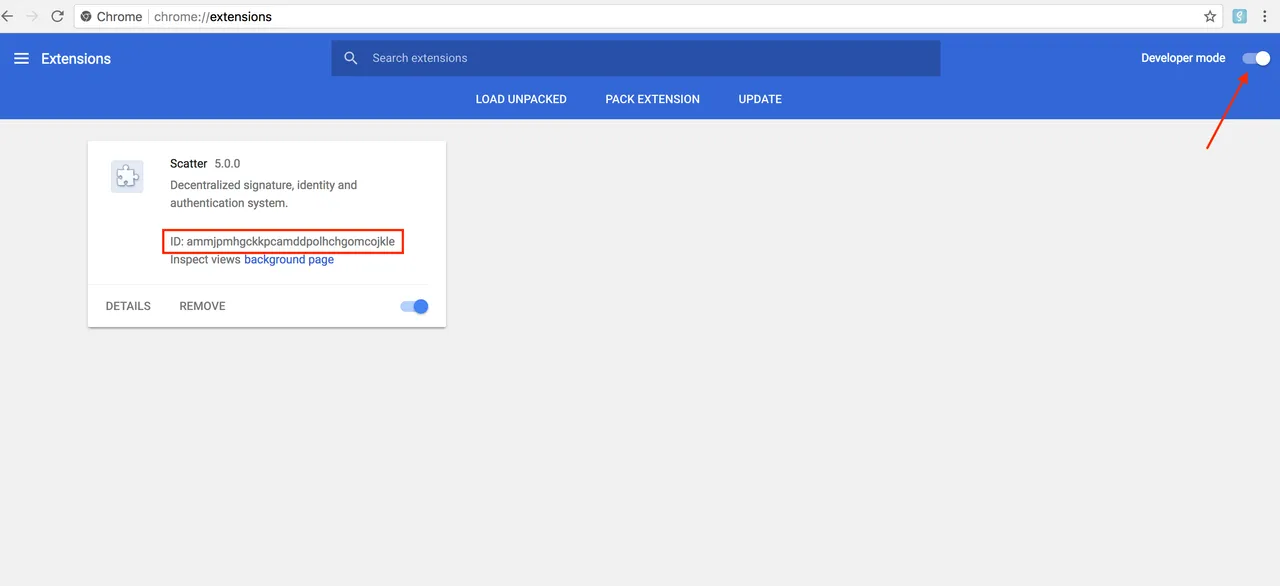Image resolution: width=1280 pixels, height=586 pixels.
Task: Click REMOVE on the Scatter card
Action: tap(202, 306)
